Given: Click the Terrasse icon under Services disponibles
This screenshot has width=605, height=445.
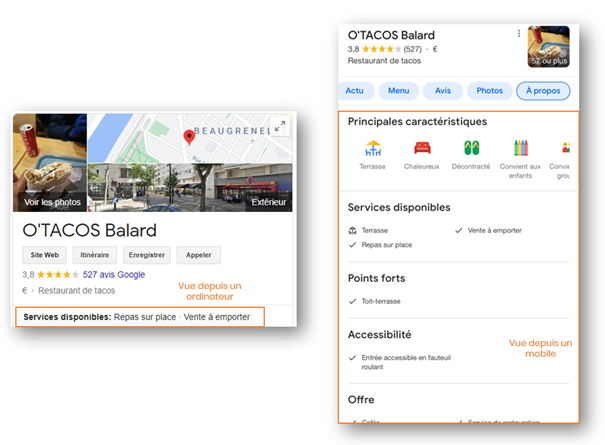Looking at the screenshot, I should (353, 230).
